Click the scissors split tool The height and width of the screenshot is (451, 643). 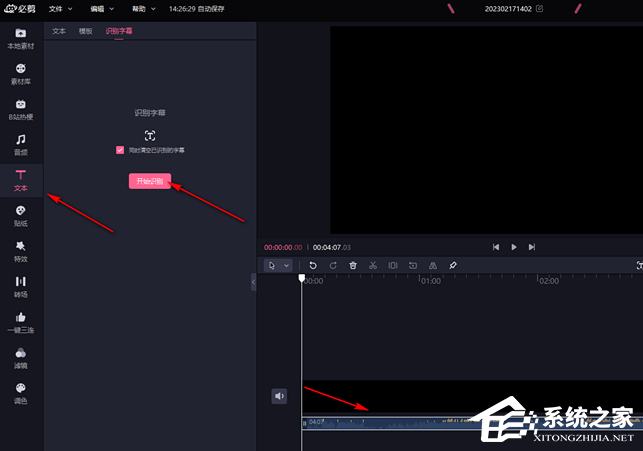(x=373, y=266)
